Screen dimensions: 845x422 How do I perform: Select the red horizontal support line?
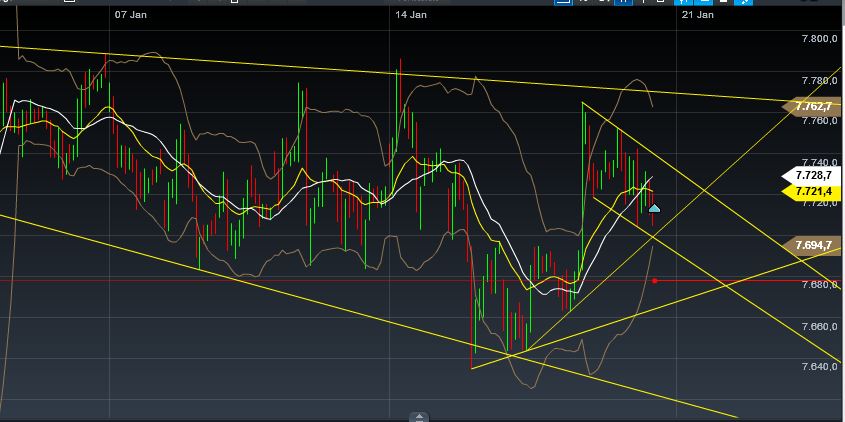(300, 281)
